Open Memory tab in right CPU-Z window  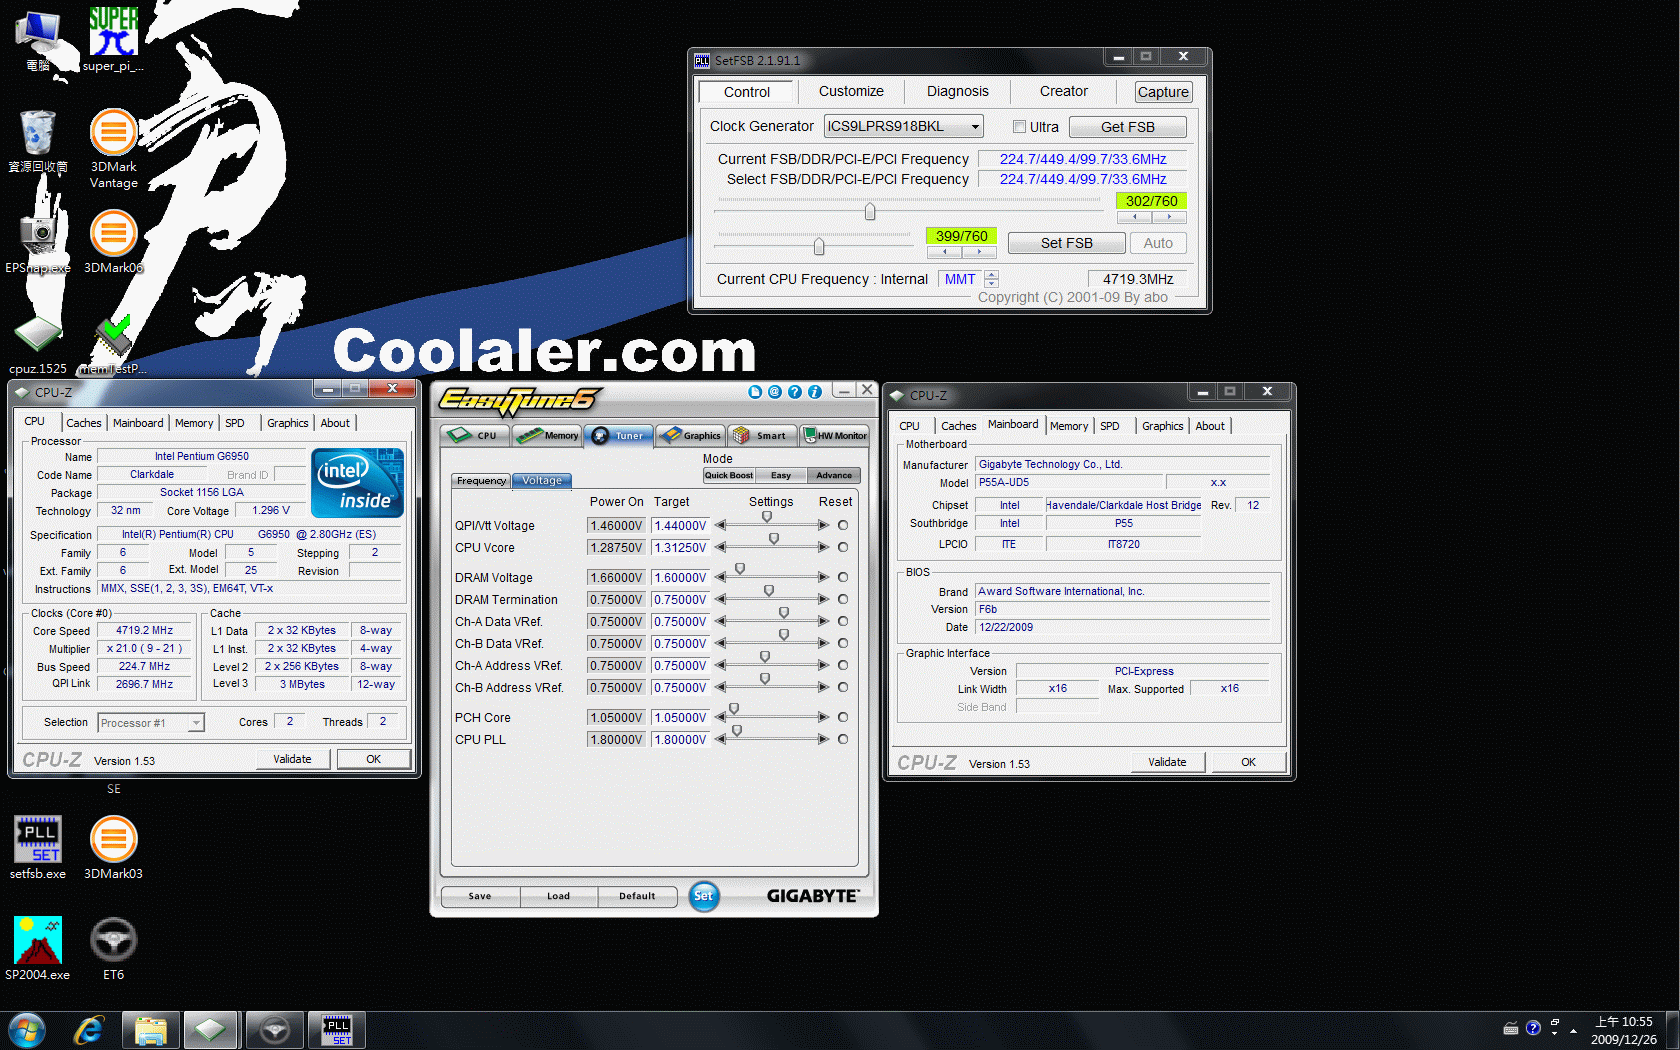coord(1069,426)
